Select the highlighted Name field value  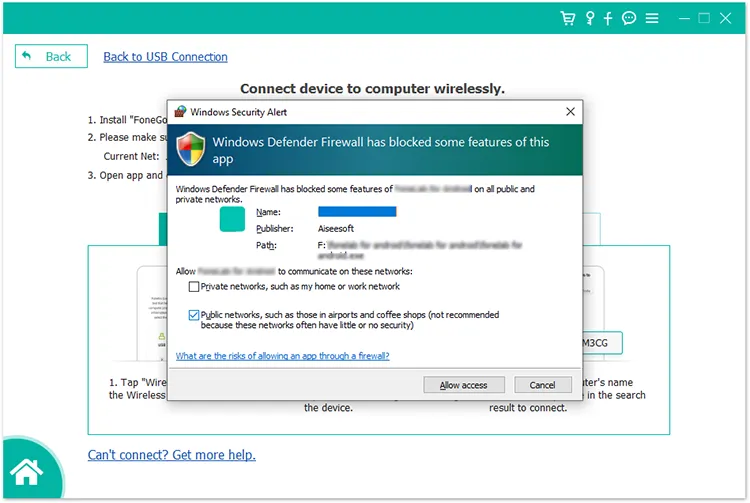point(357,212)
